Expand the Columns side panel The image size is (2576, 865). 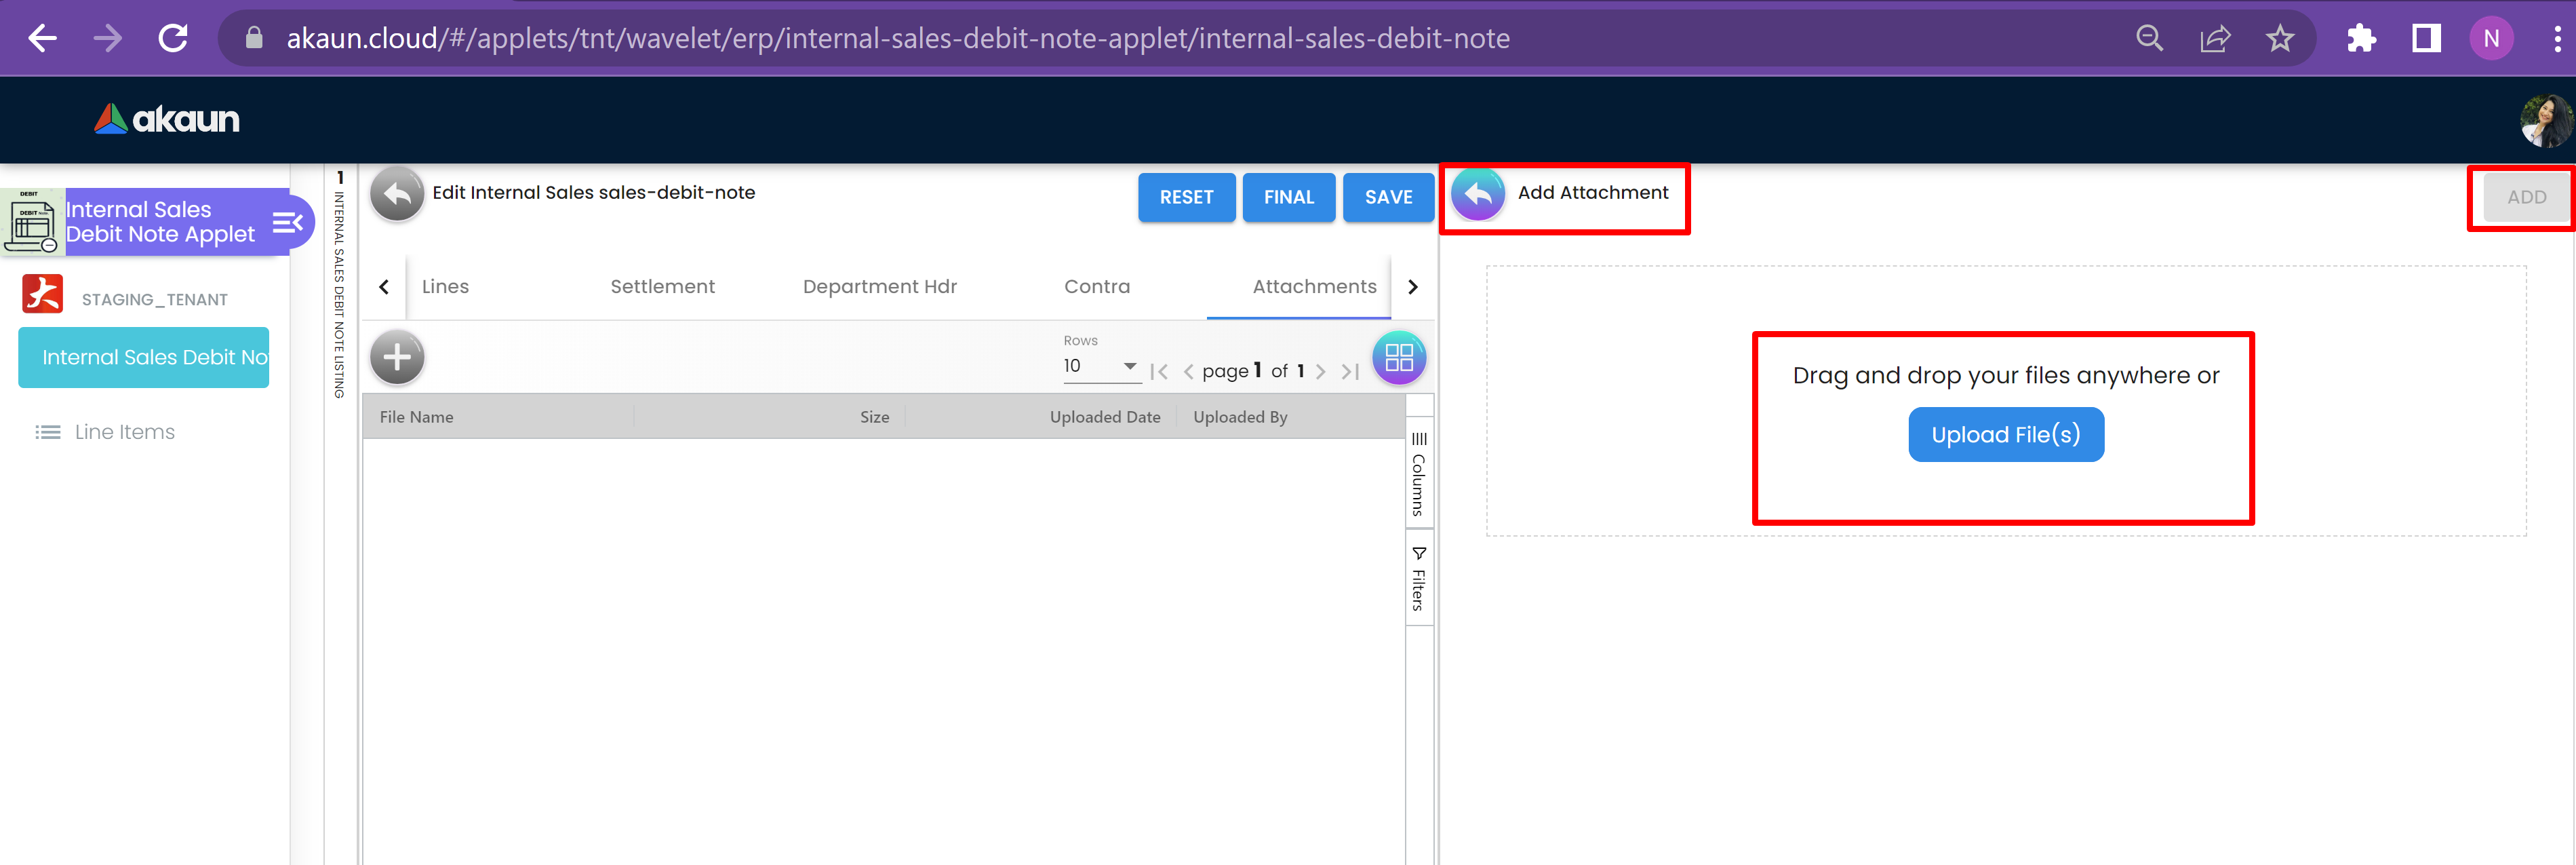coord(1418,475)
